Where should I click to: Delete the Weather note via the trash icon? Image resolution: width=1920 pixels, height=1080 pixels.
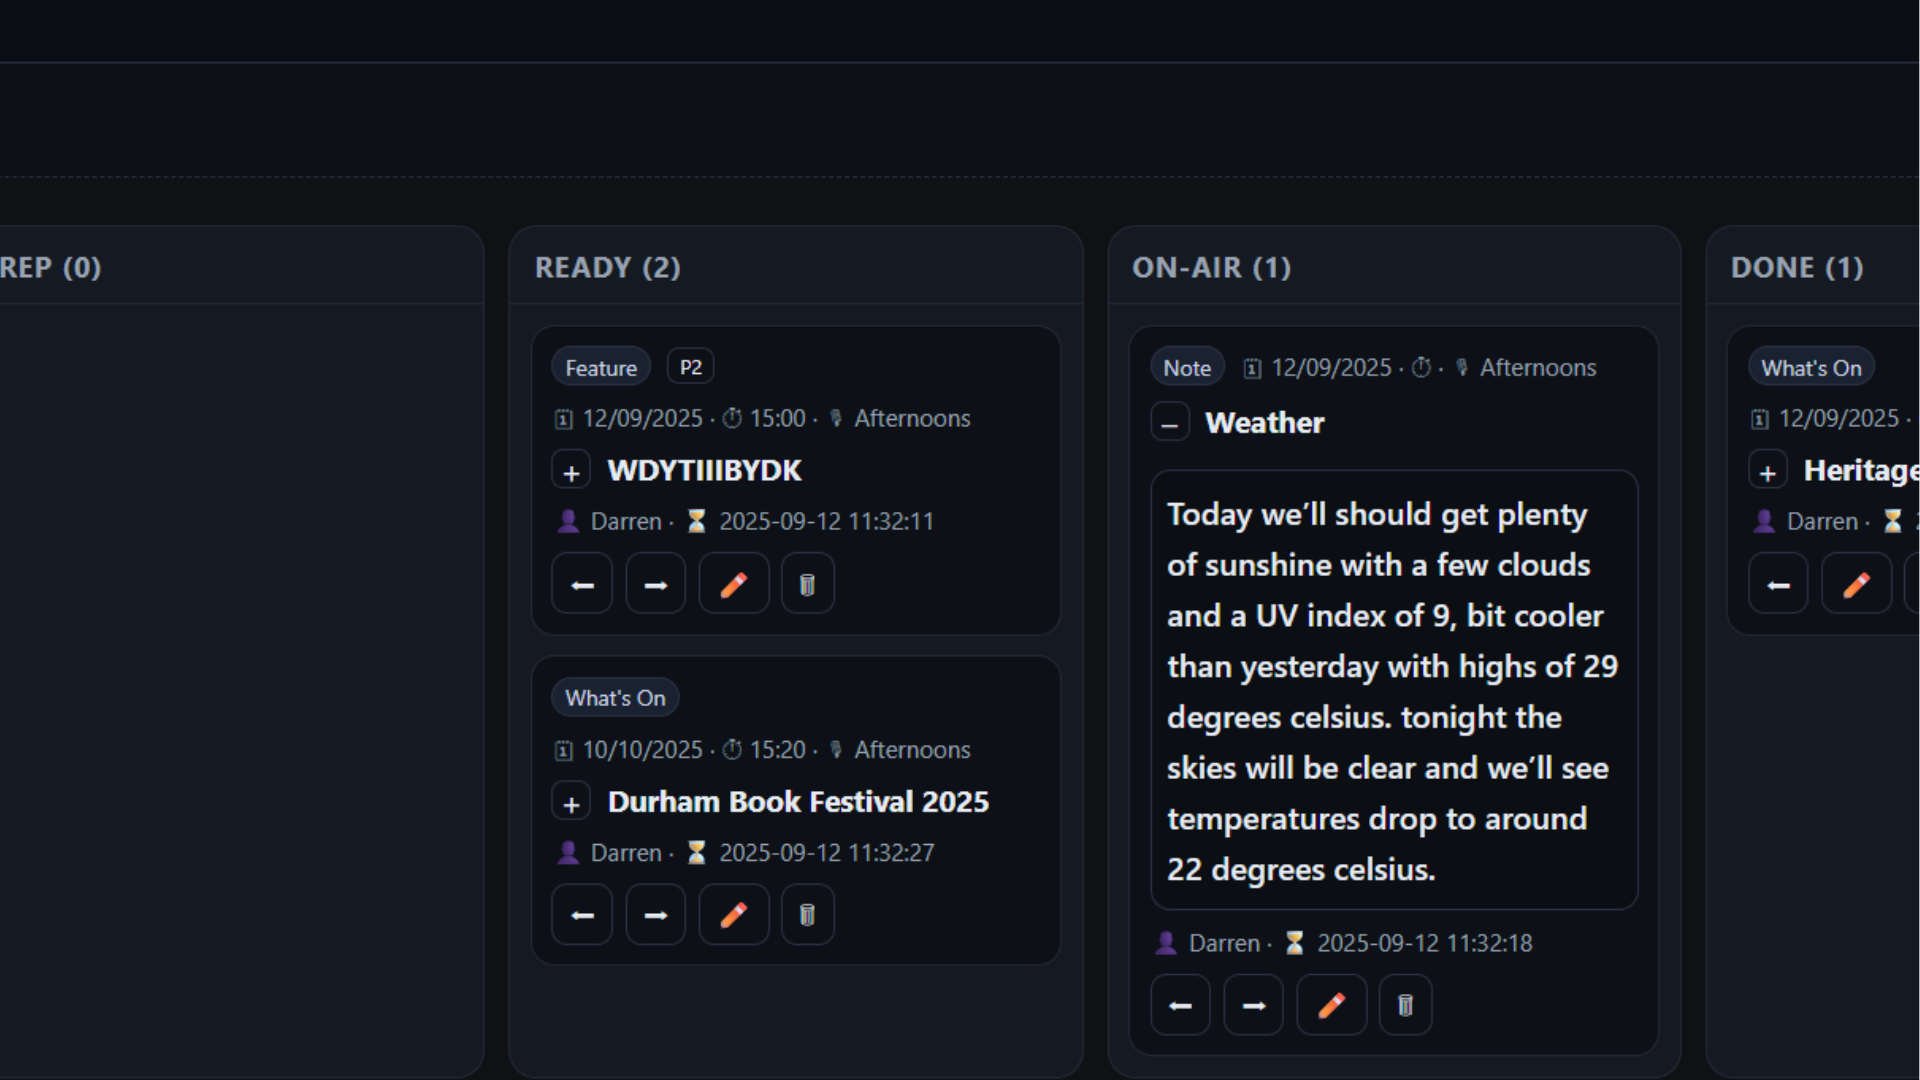pyautogui.click(x=1404, y=1005)
